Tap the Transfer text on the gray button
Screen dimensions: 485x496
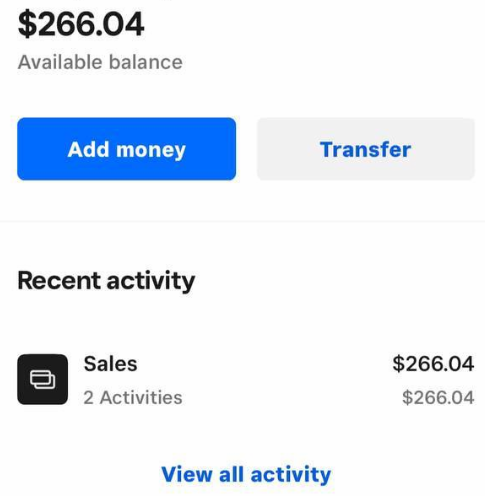click(x=366, y=149)
